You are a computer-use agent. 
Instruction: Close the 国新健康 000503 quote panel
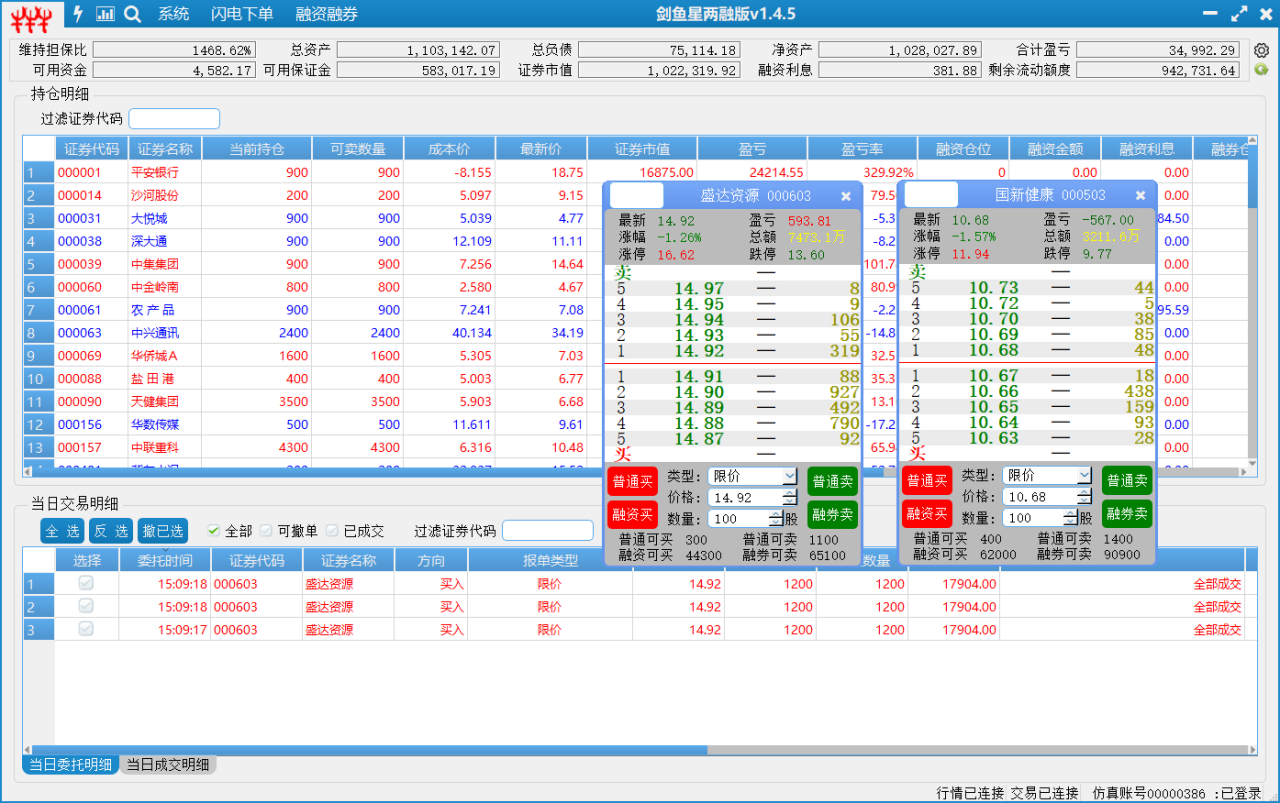pyautogui.click(x=1140, y=196)
